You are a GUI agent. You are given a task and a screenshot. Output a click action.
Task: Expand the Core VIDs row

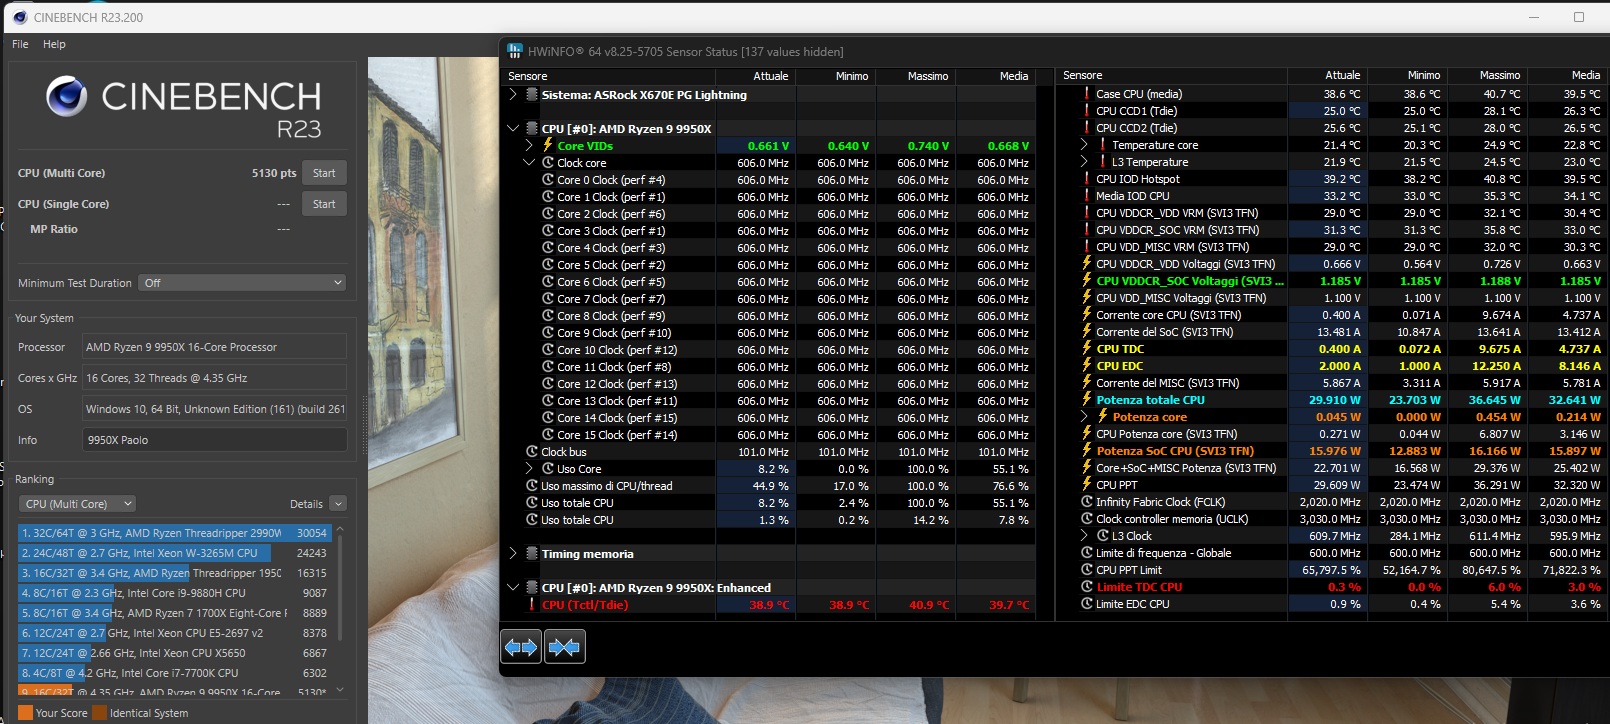(529, 146)
